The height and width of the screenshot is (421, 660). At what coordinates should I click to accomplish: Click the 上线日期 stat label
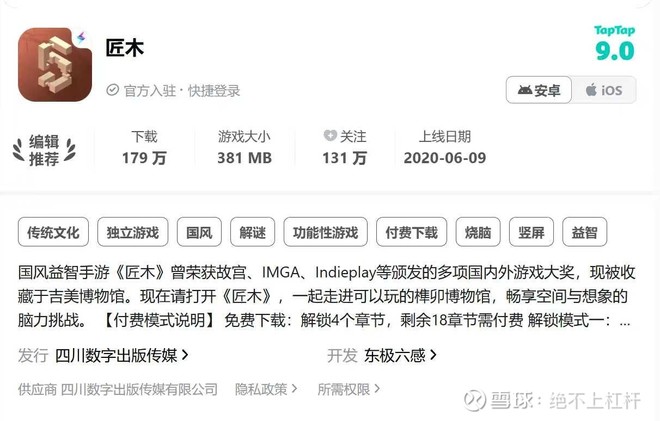pos(445,136)
